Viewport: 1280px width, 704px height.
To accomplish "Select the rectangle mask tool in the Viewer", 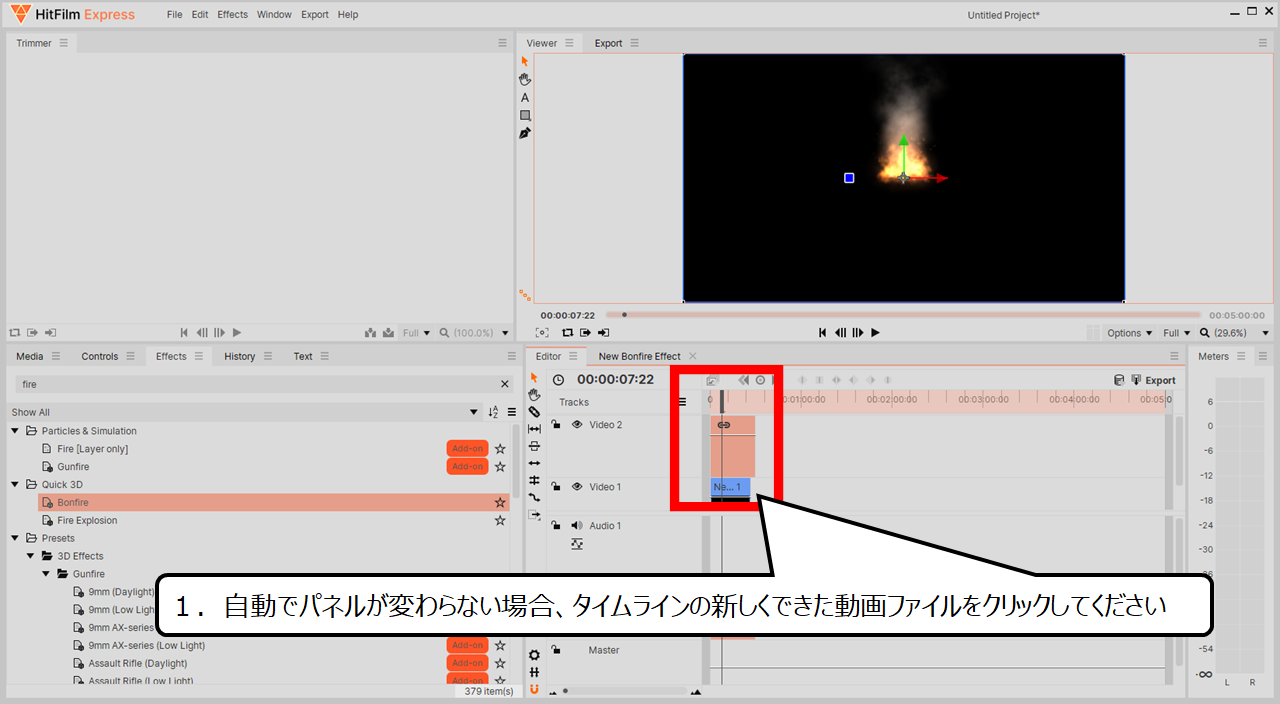I will 525,116.
